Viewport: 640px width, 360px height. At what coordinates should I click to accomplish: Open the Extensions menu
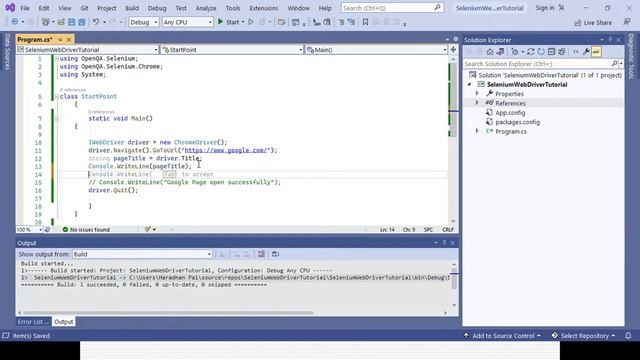tap(264, 8)
